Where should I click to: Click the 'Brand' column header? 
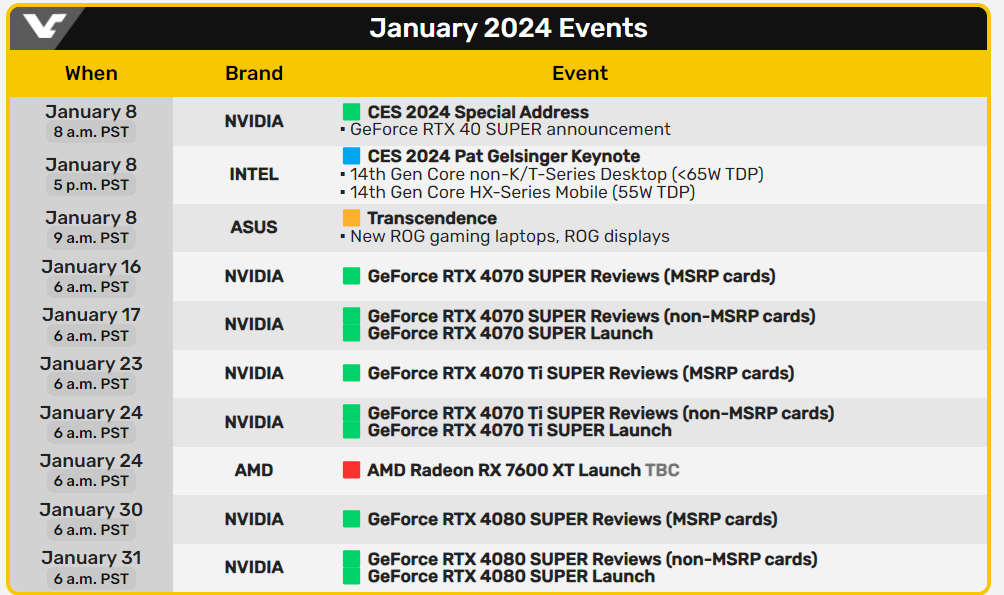point(254,73)
